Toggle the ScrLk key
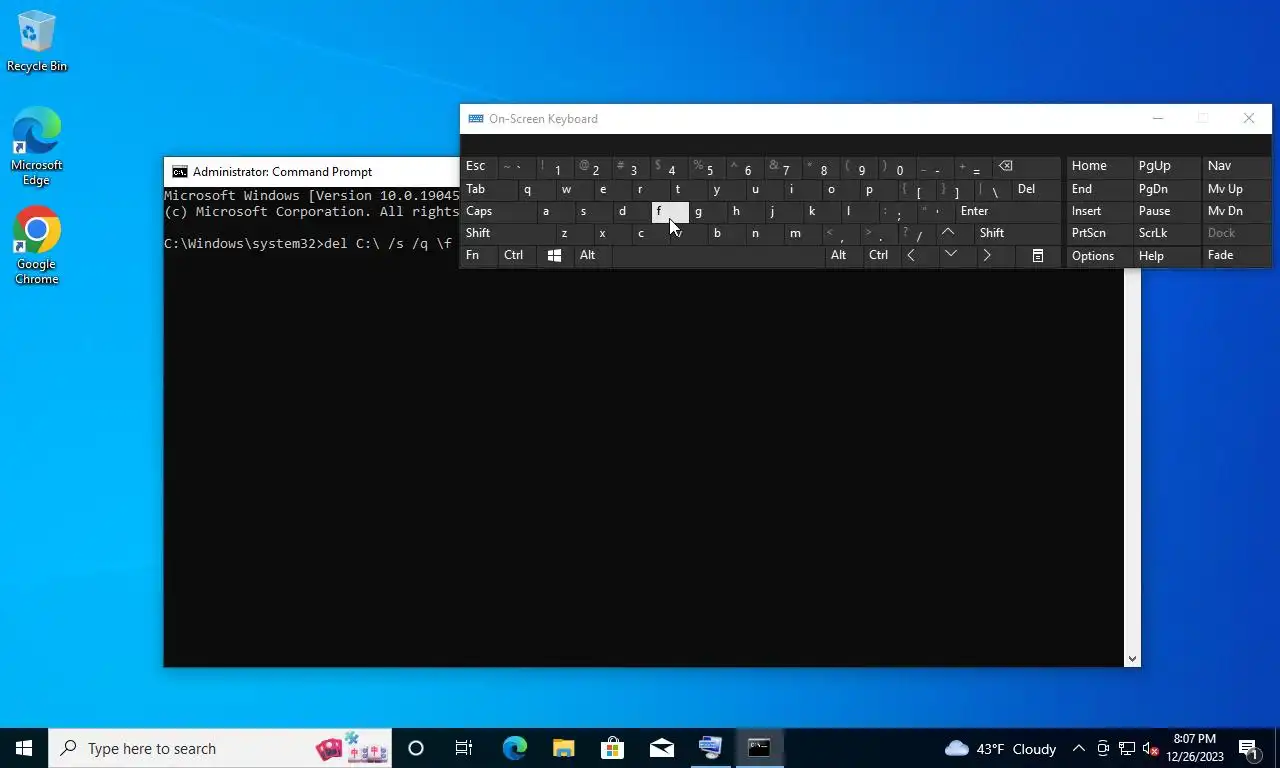 [x=1166, y=233]
